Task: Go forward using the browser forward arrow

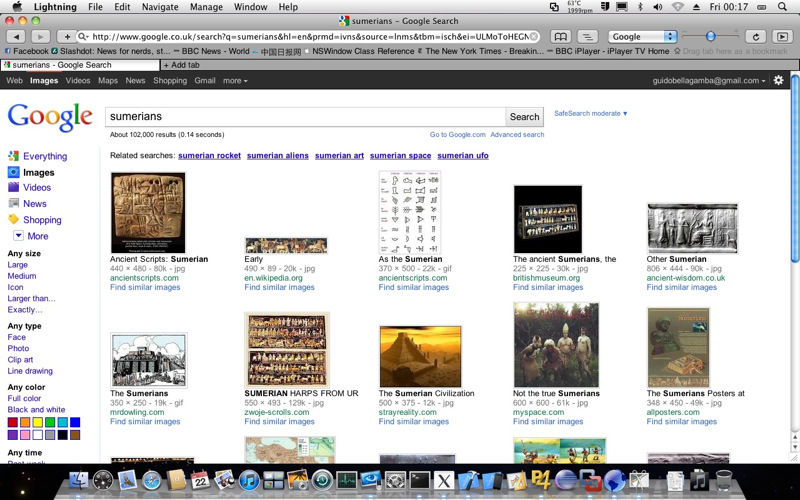Action: 41,37
